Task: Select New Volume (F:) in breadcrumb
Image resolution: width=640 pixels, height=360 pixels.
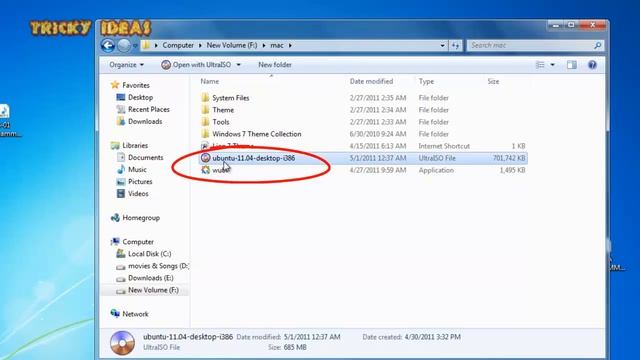Action: (x=232, y=45)
